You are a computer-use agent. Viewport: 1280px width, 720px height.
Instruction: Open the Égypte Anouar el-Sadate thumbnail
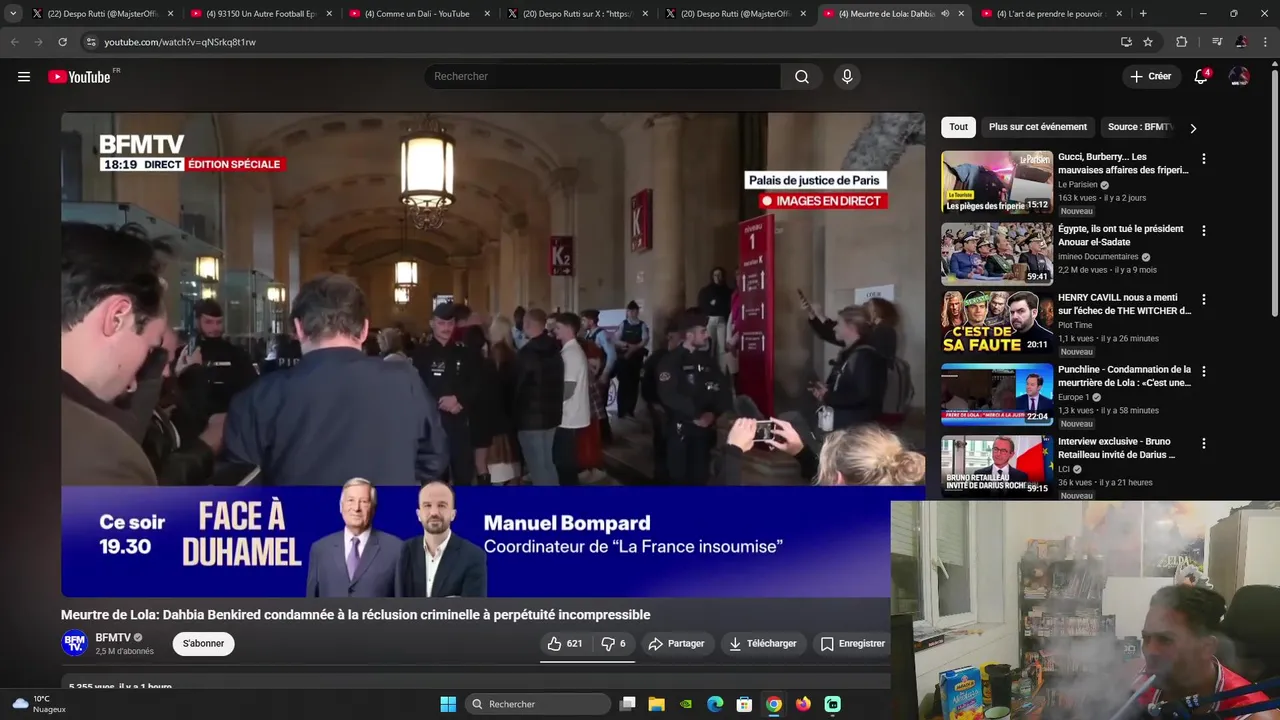(x=996, y=254)
